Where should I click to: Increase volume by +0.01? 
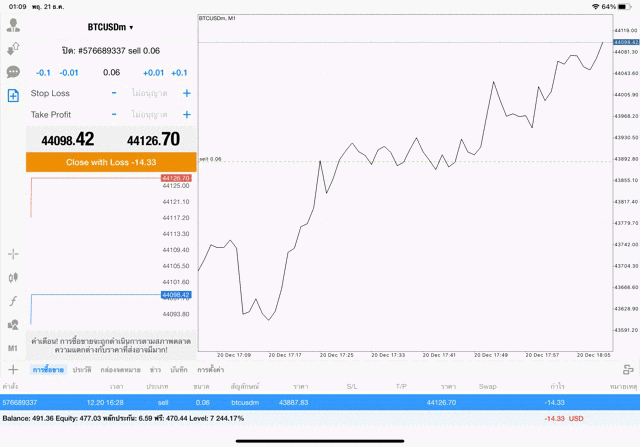(x=153, y=72)
